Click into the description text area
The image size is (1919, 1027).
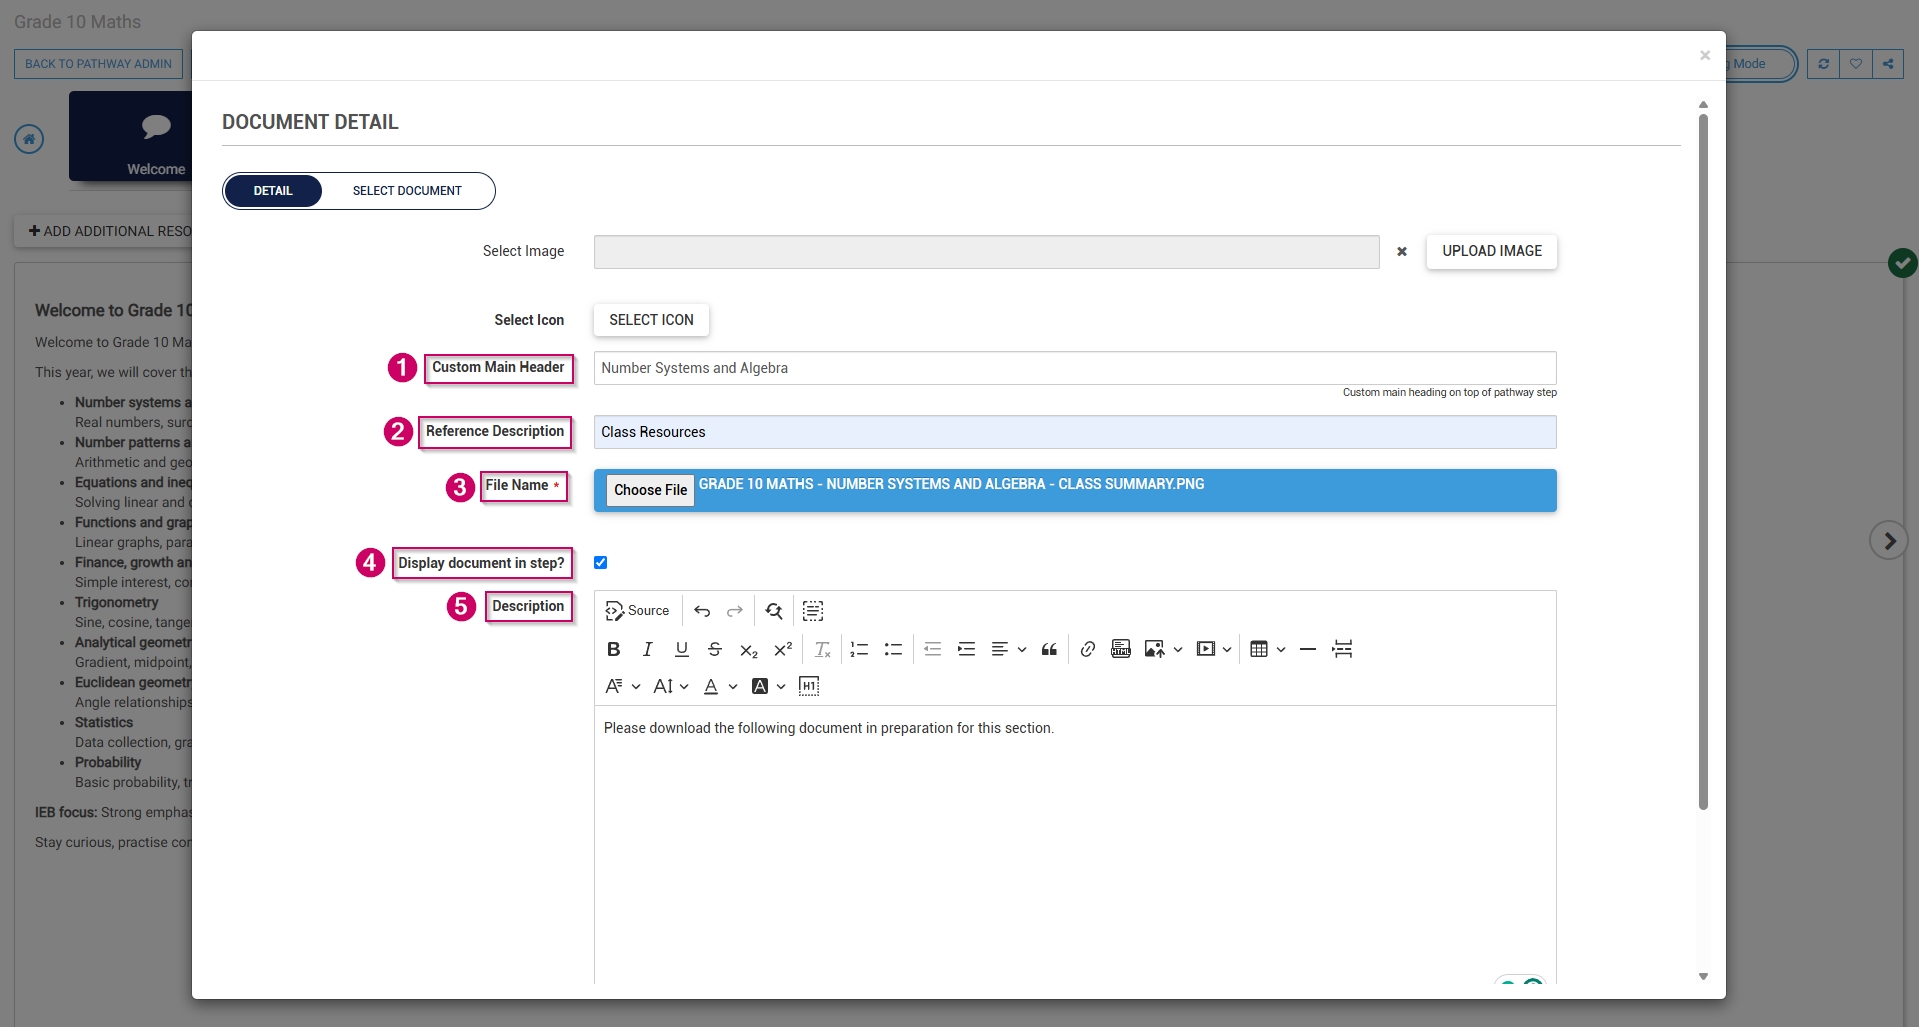tap(1075, 845)
